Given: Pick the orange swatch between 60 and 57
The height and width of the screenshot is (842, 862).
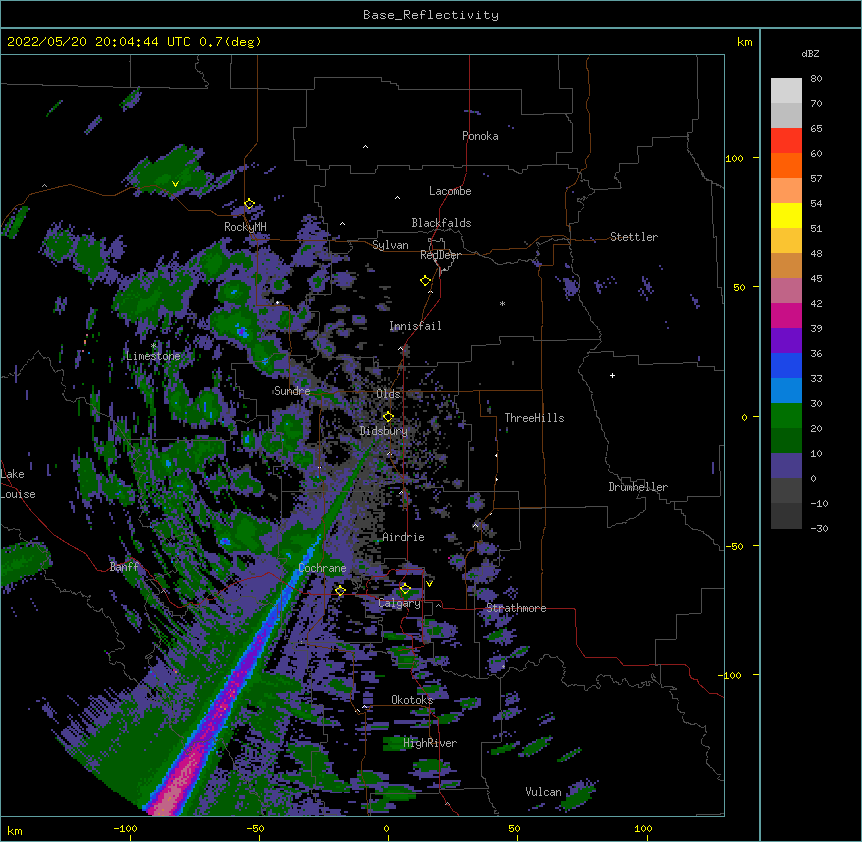Looking at the screenshot, I should click(x=786, y=165).
